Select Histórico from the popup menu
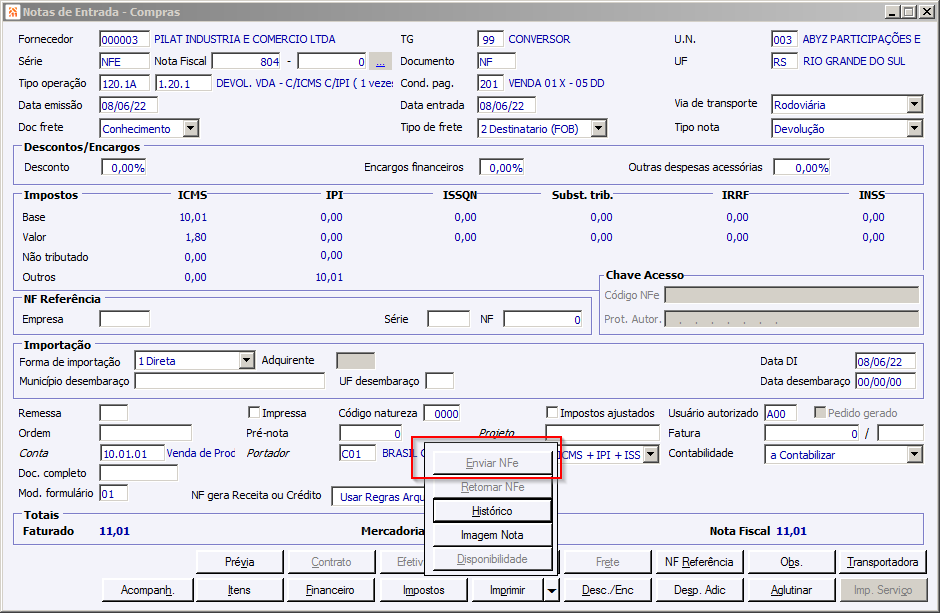 click(491, 511)
